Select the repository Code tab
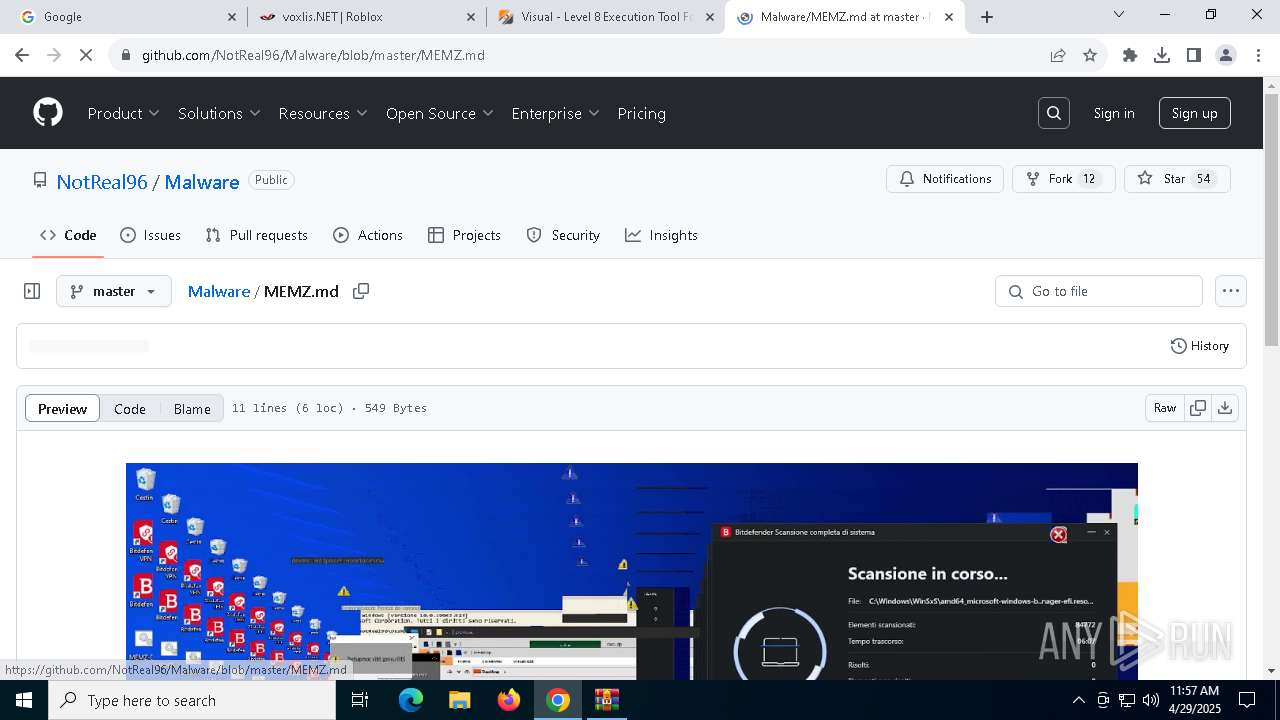Screen dimensions: 1280x720 68,235
